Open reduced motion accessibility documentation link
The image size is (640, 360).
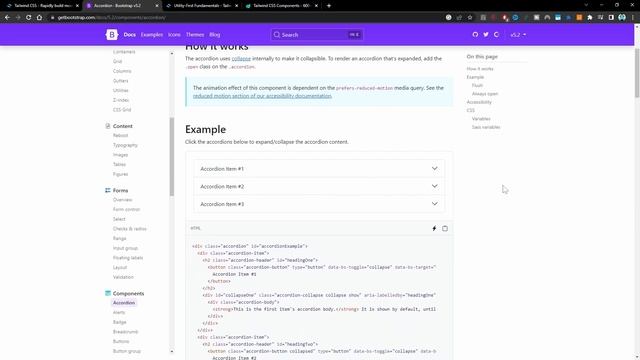point(262,96)
